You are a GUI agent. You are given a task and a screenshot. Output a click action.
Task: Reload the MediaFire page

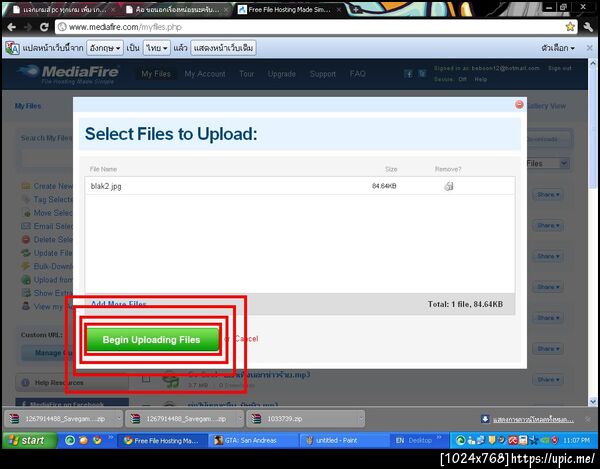[x=44, y=27]
